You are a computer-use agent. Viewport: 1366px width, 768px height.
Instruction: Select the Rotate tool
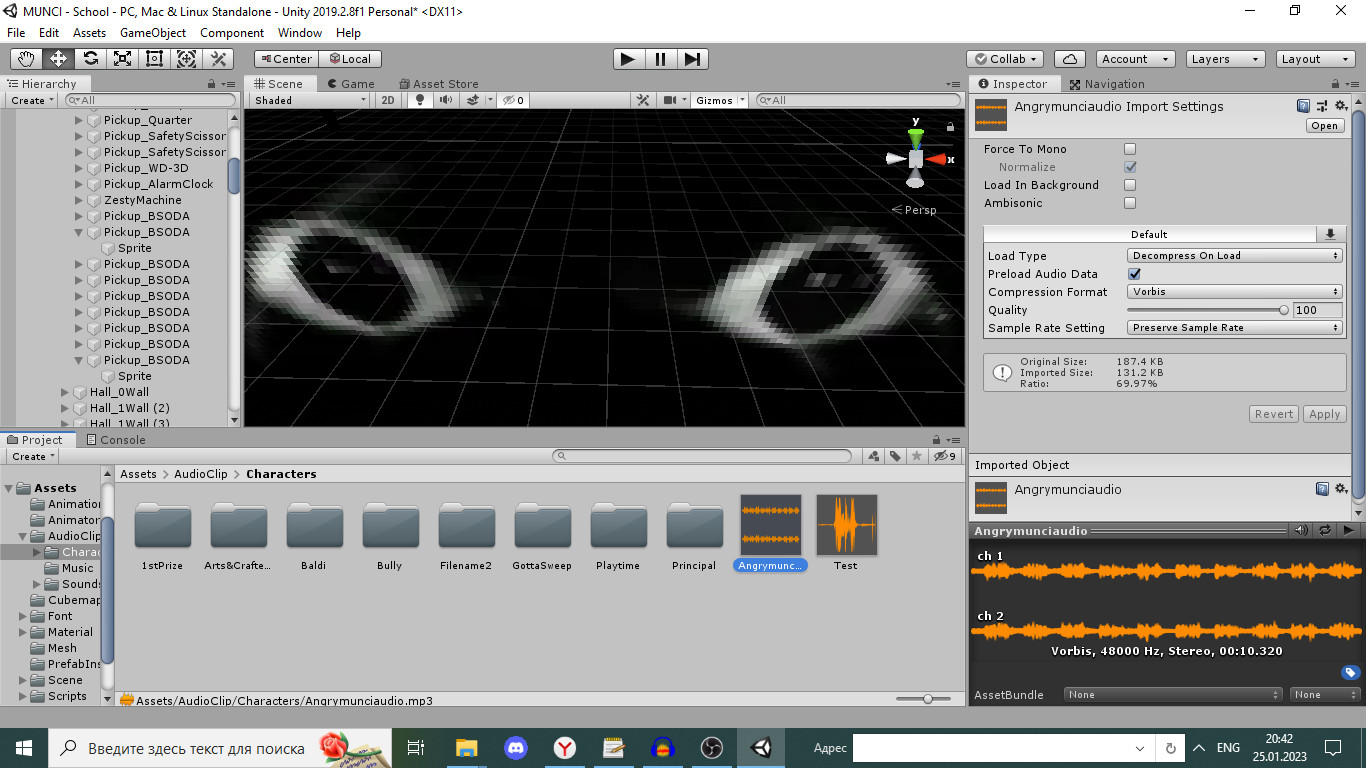click(x=91, y=59)
